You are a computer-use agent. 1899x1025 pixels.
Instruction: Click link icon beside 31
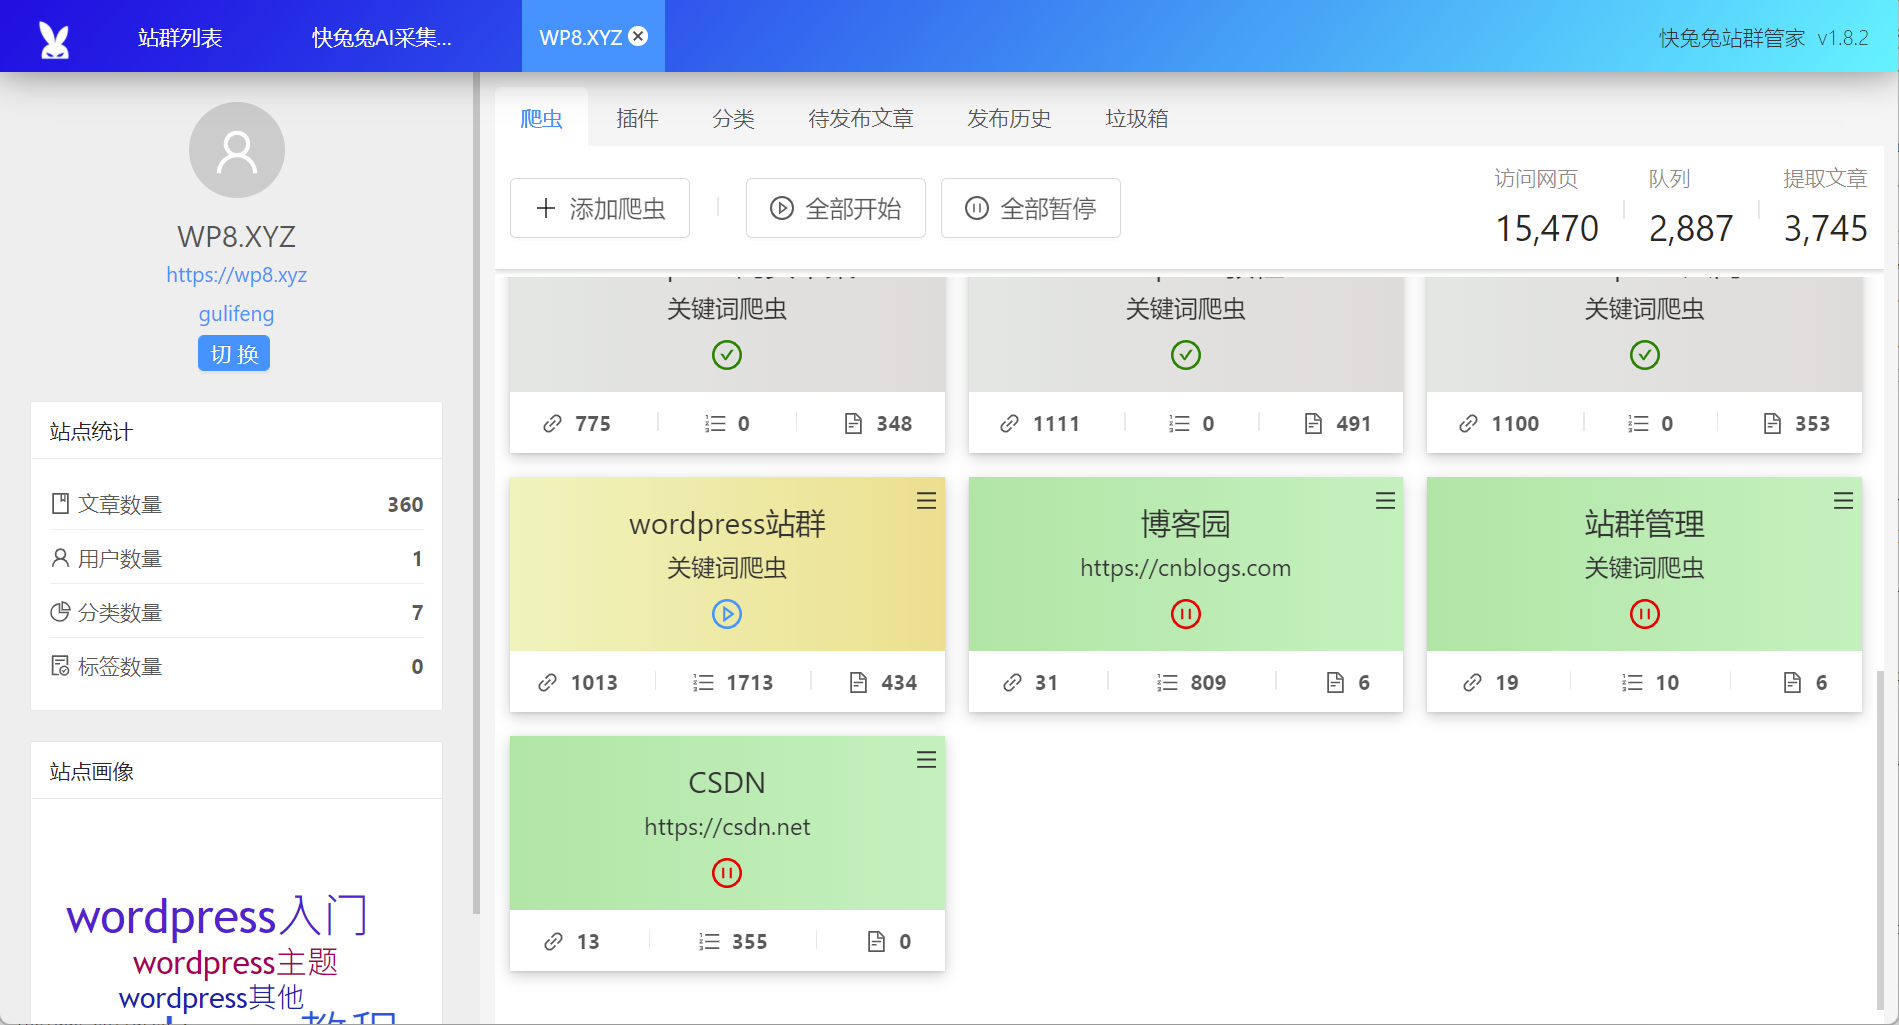[x=1012, y=682]
